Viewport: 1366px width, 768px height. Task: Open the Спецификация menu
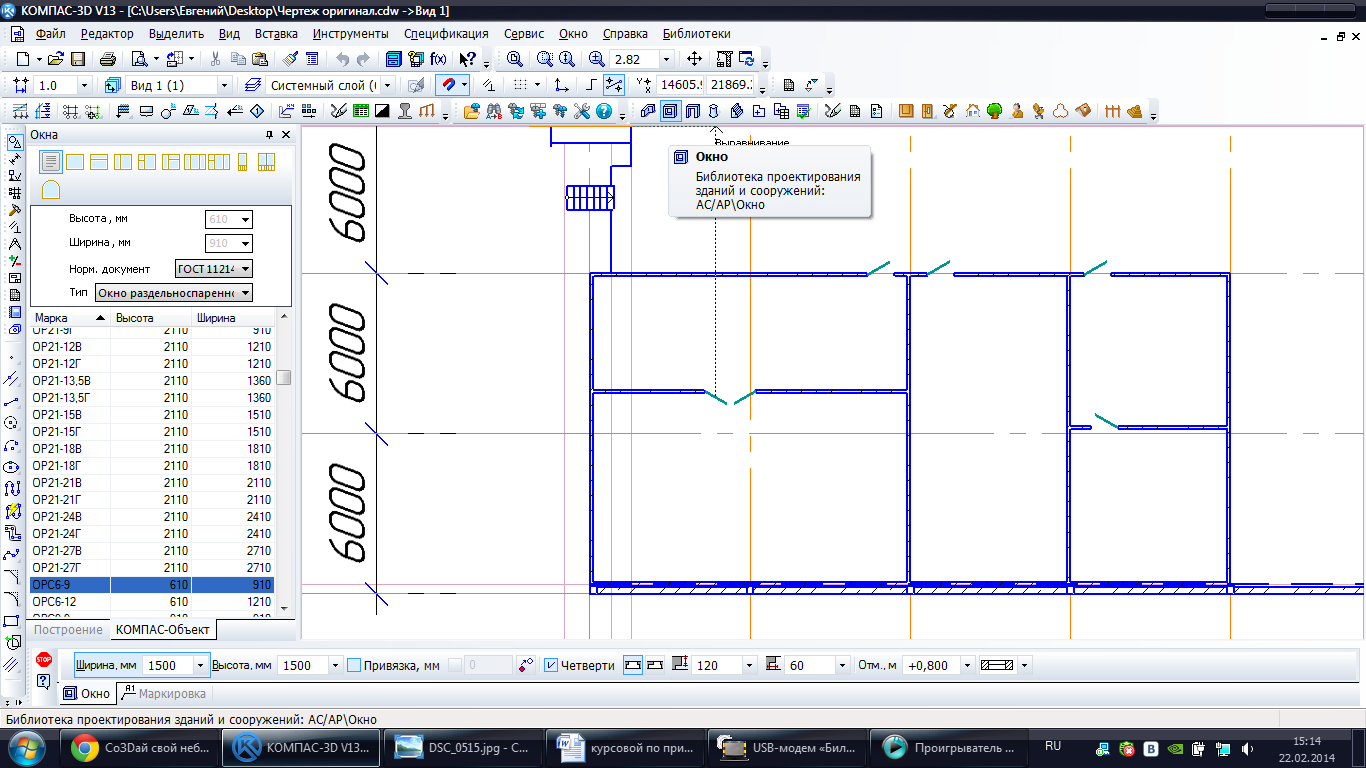[x=446, y=33]
